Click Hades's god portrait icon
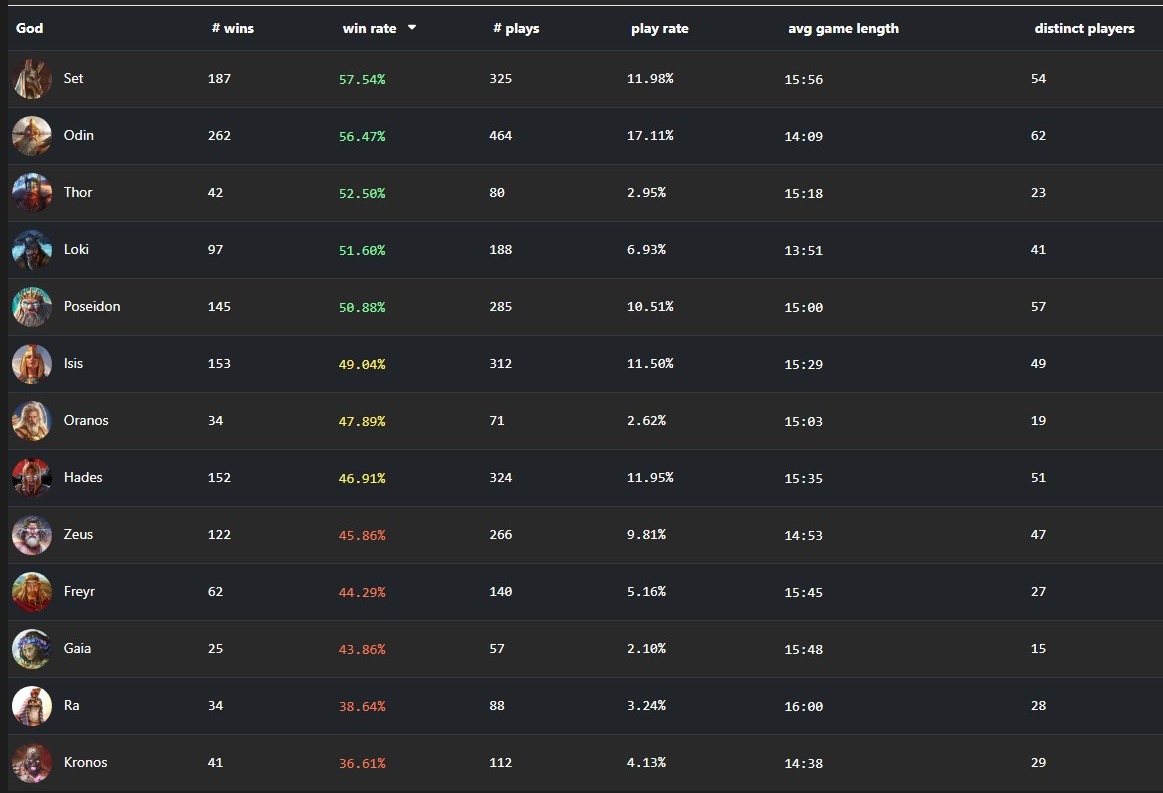 (32, 478)
